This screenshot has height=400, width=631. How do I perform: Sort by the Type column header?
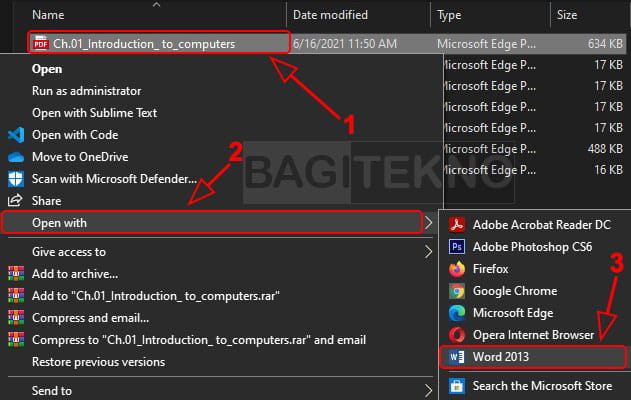(449, 15)
